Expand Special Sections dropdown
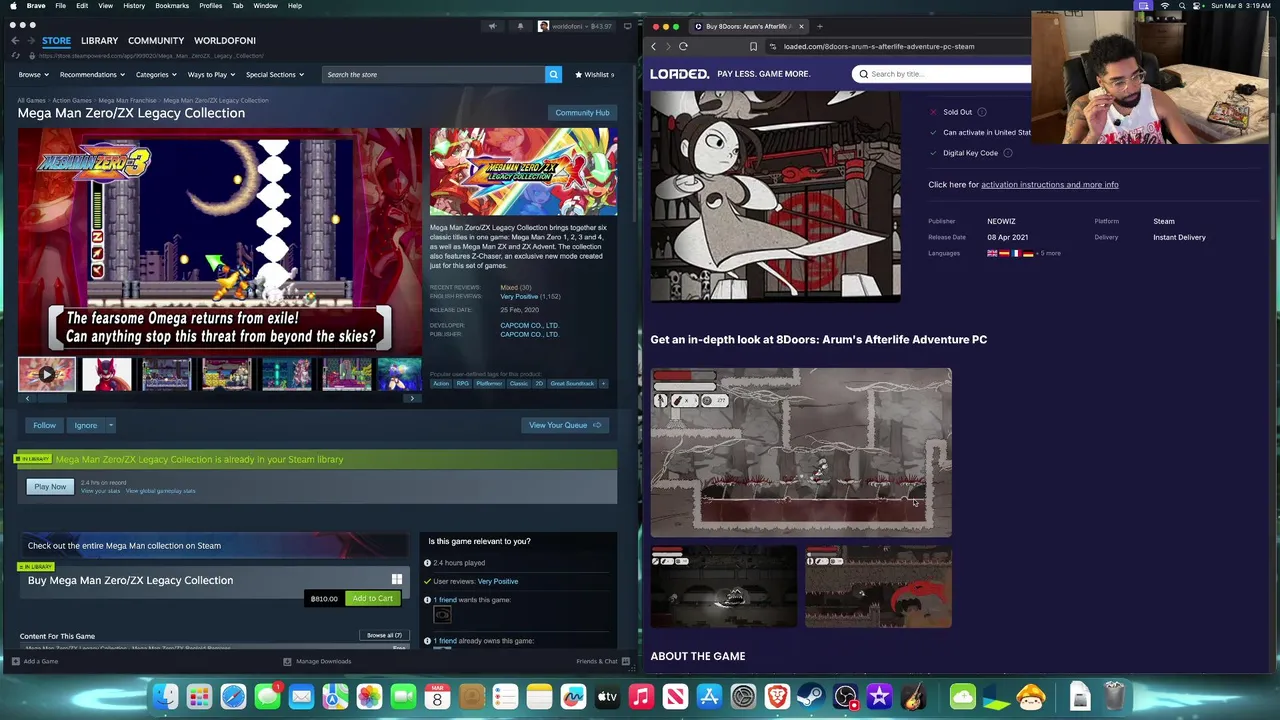Screen dimensions: 1280x720 coord(275,74)
